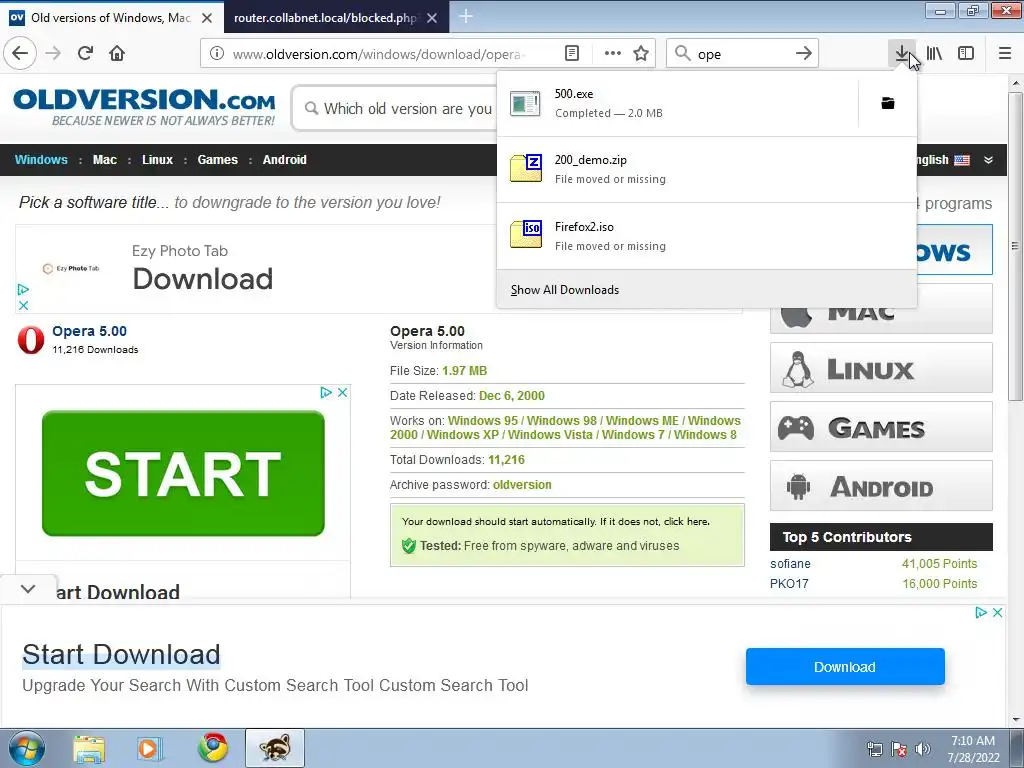Click the Firefox2.iso file icon
This screenshot has width=1024, height=768.
point(526,234)
